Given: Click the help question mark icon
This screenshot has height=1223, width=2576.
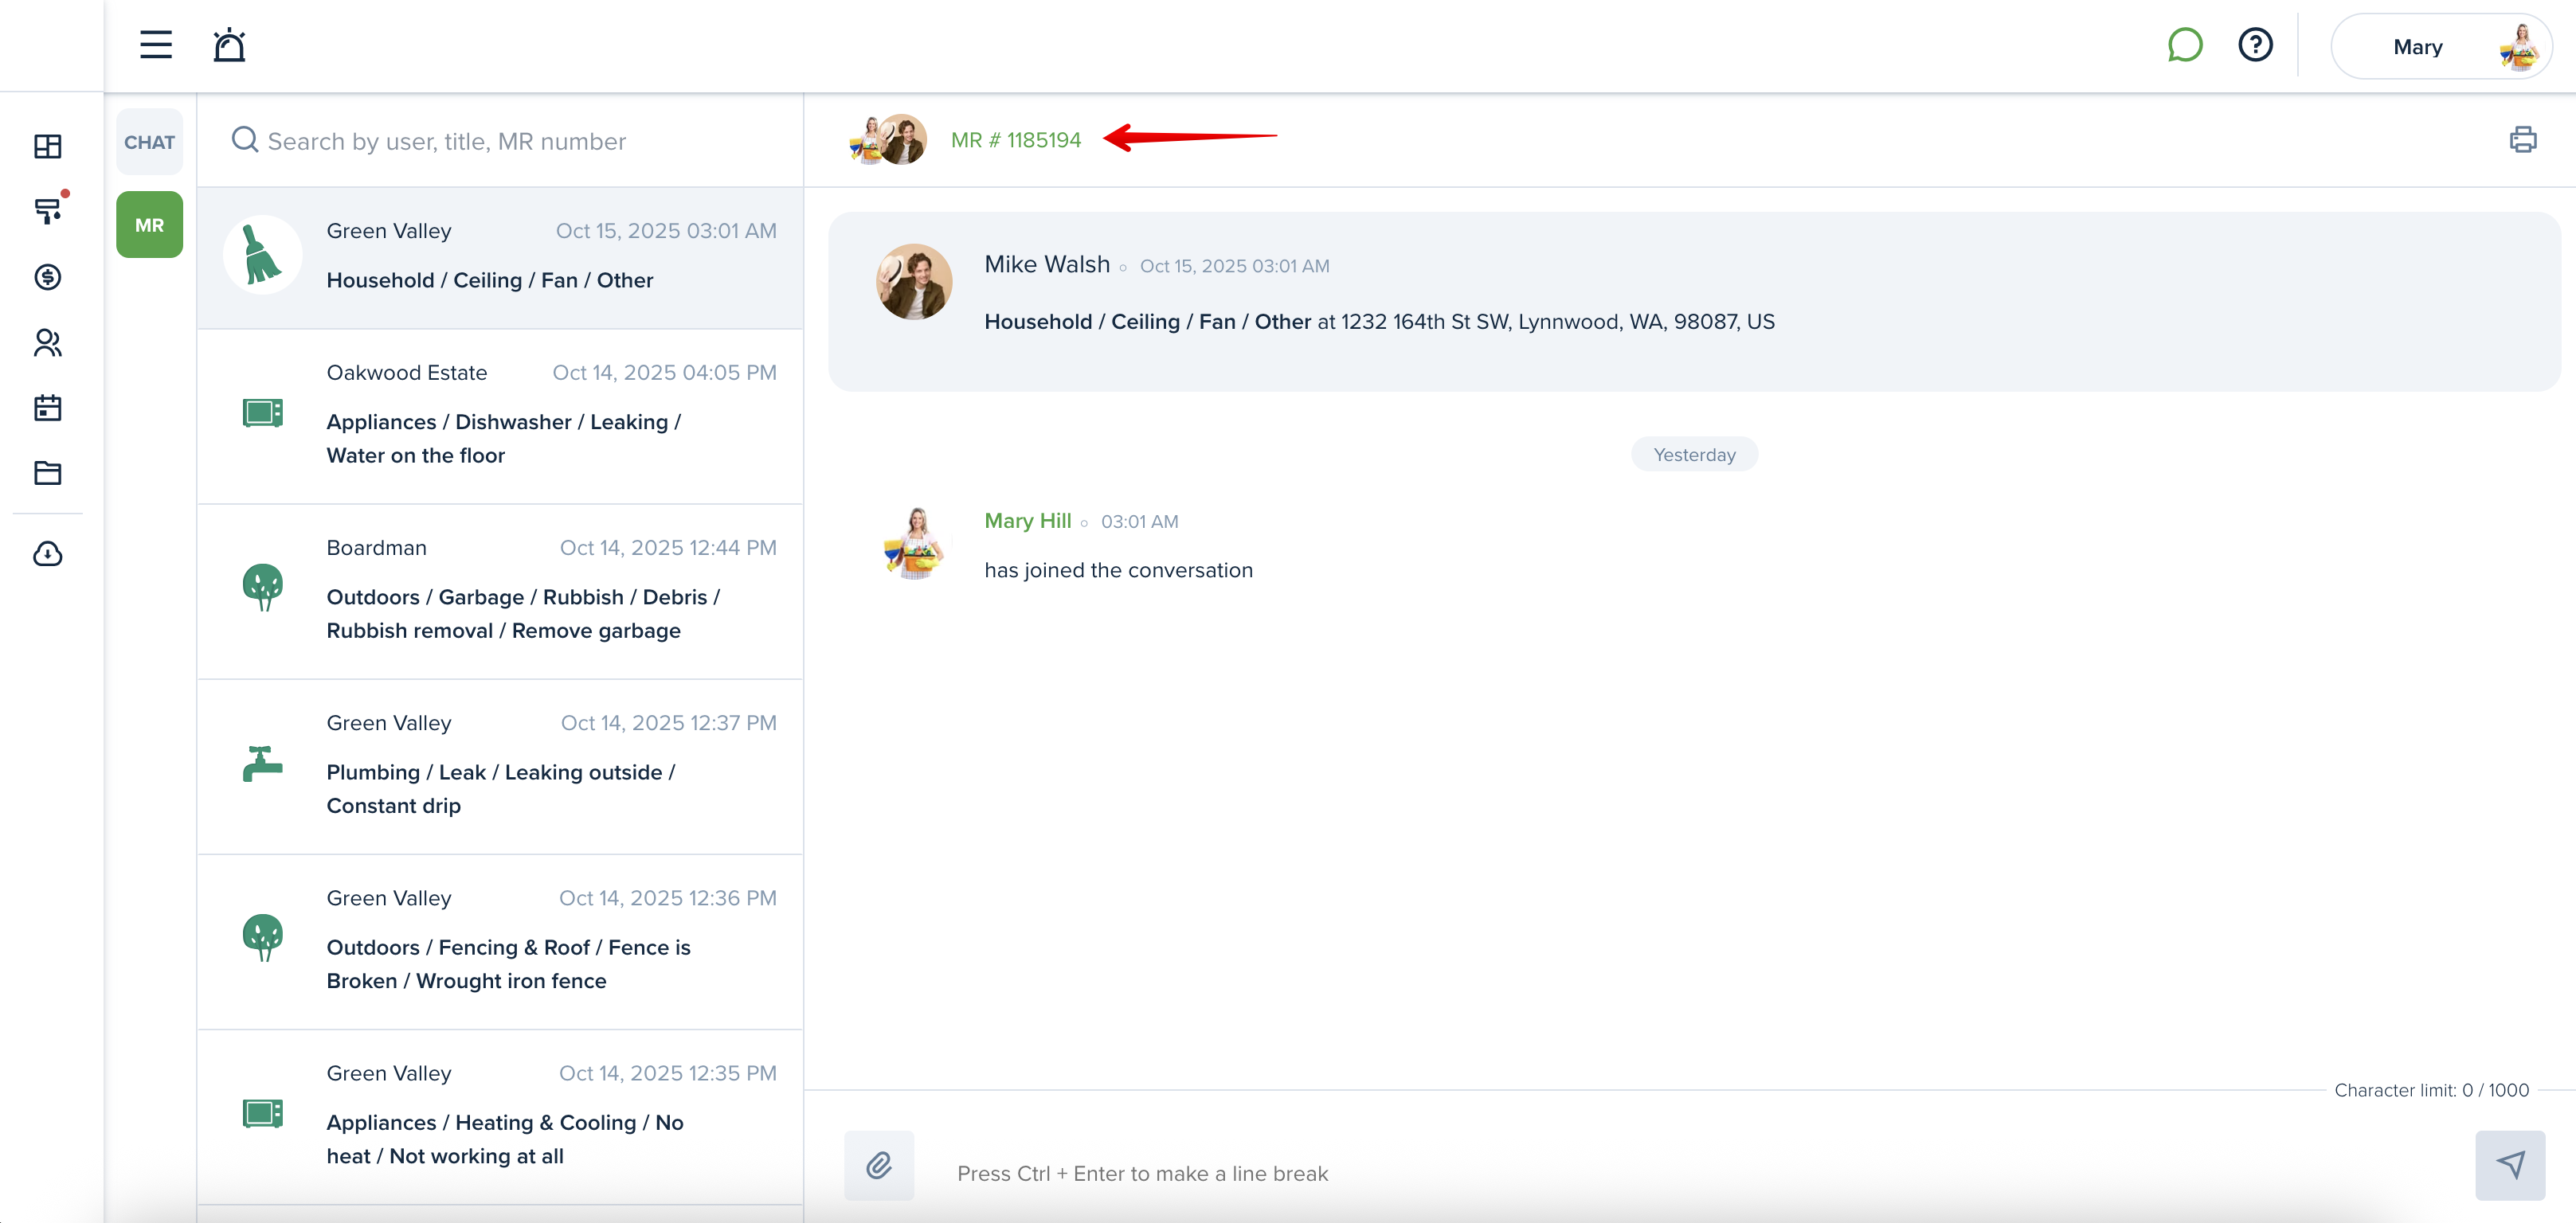Looking at the screenshot, I should [x=2255, y=45].
